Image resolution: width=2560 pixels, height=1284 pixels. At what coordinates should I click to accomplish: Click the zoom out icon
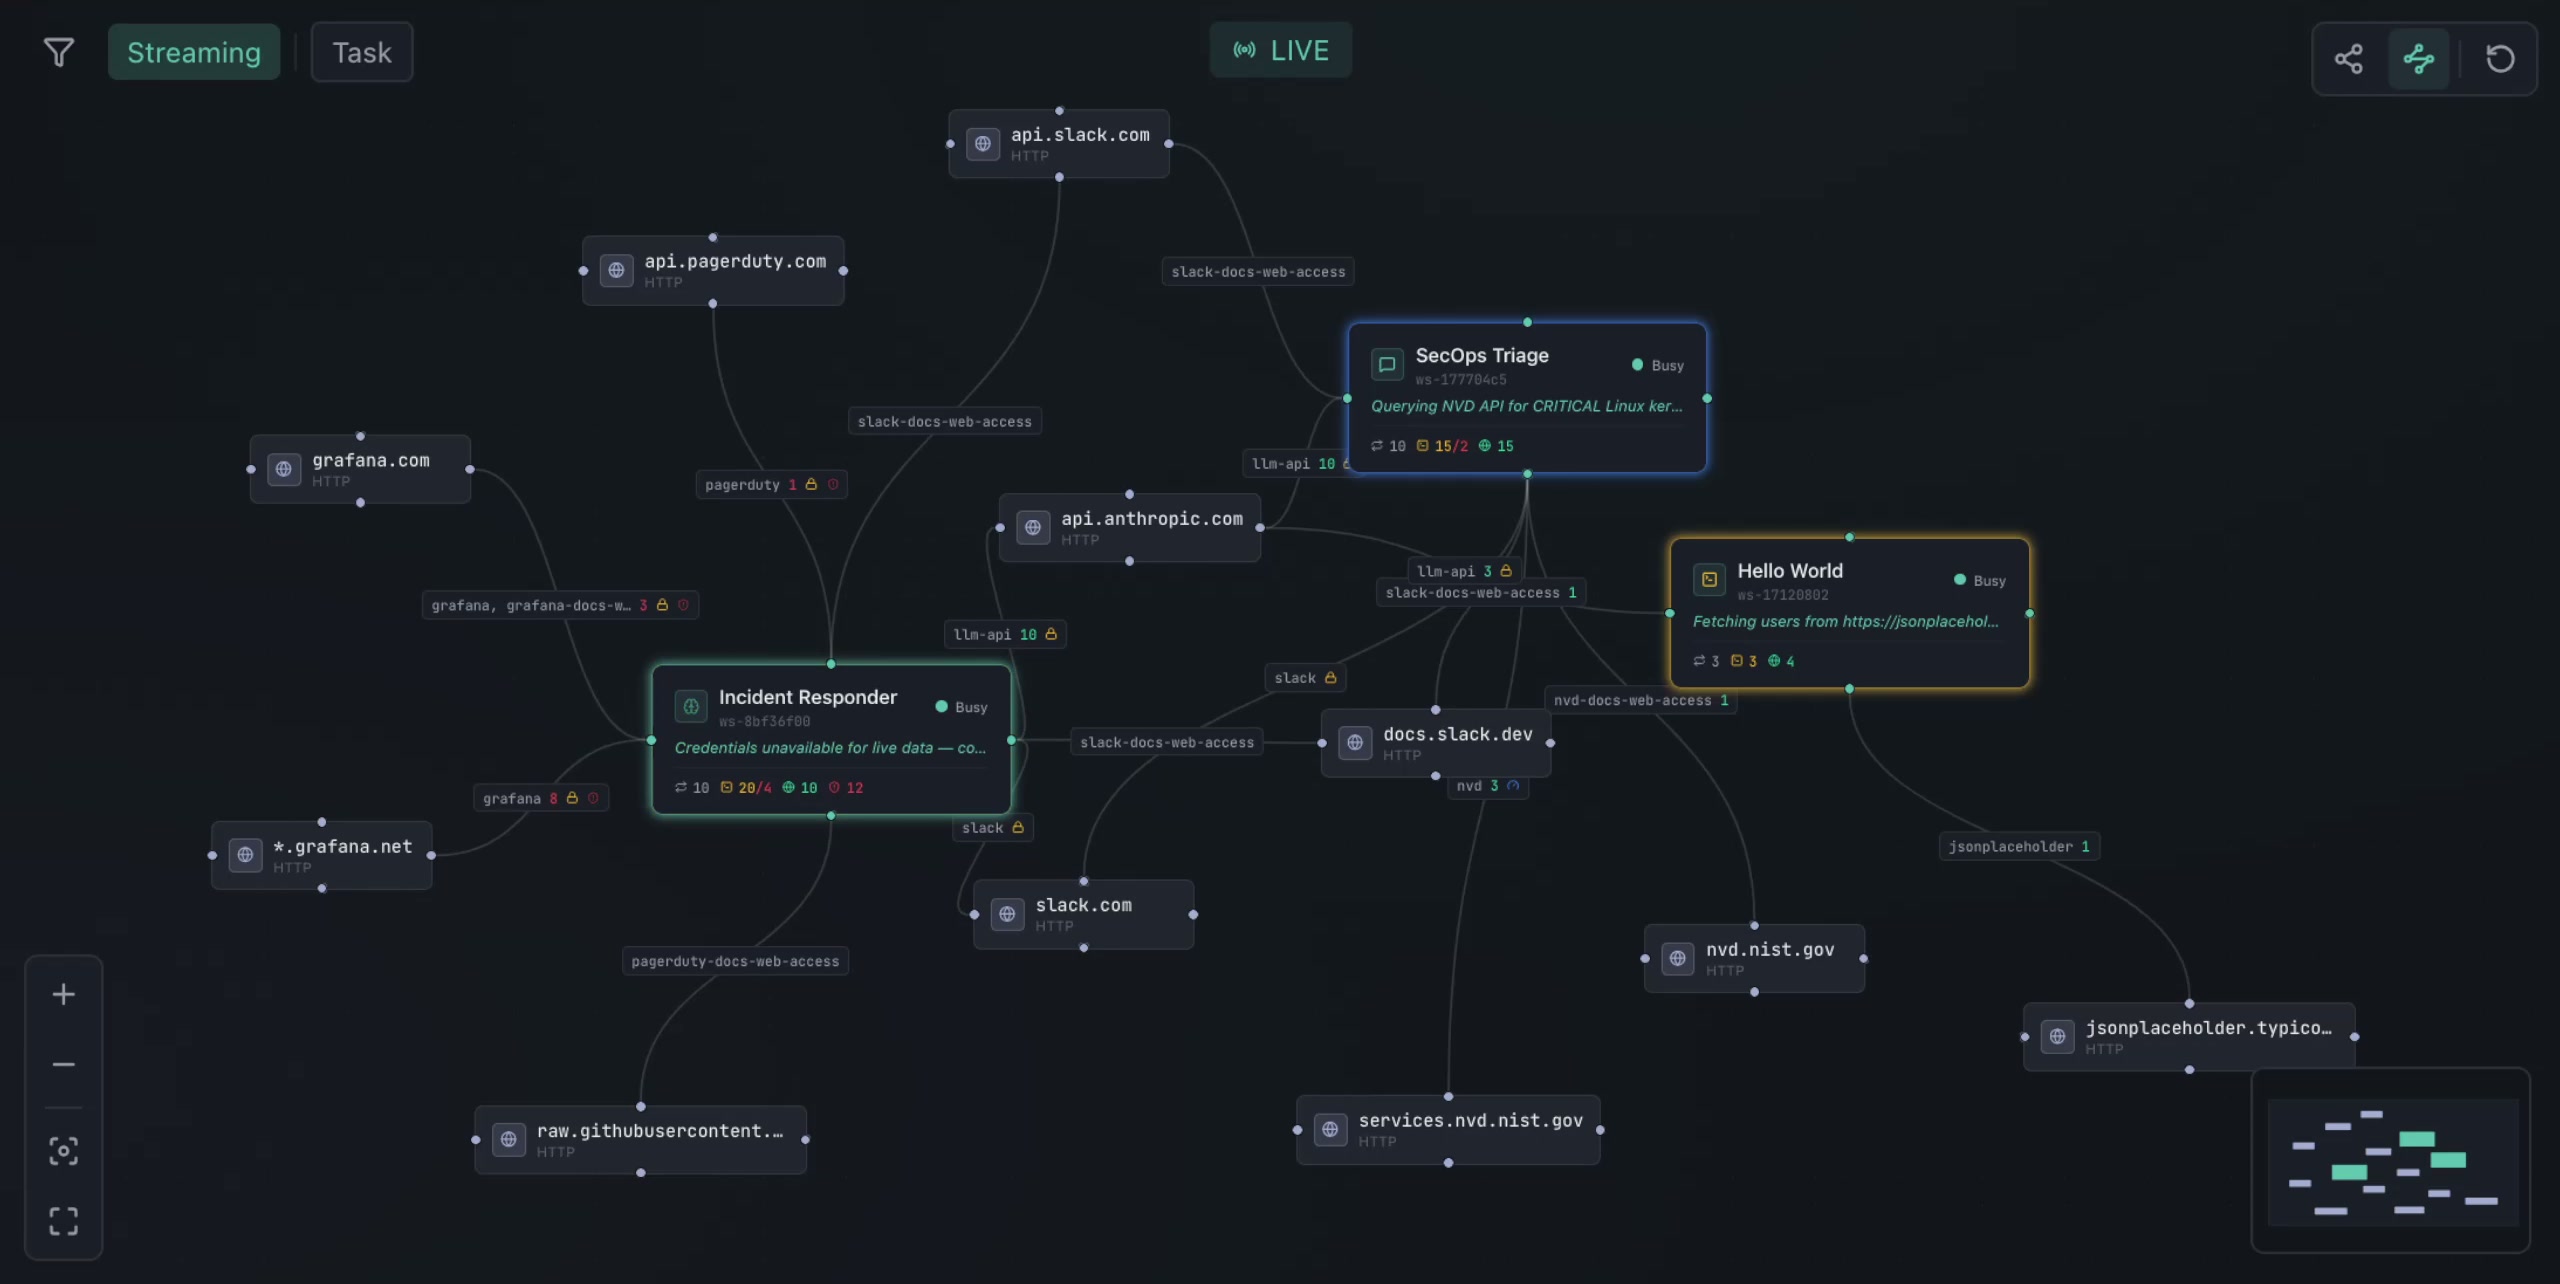(x=63, y=1063)
